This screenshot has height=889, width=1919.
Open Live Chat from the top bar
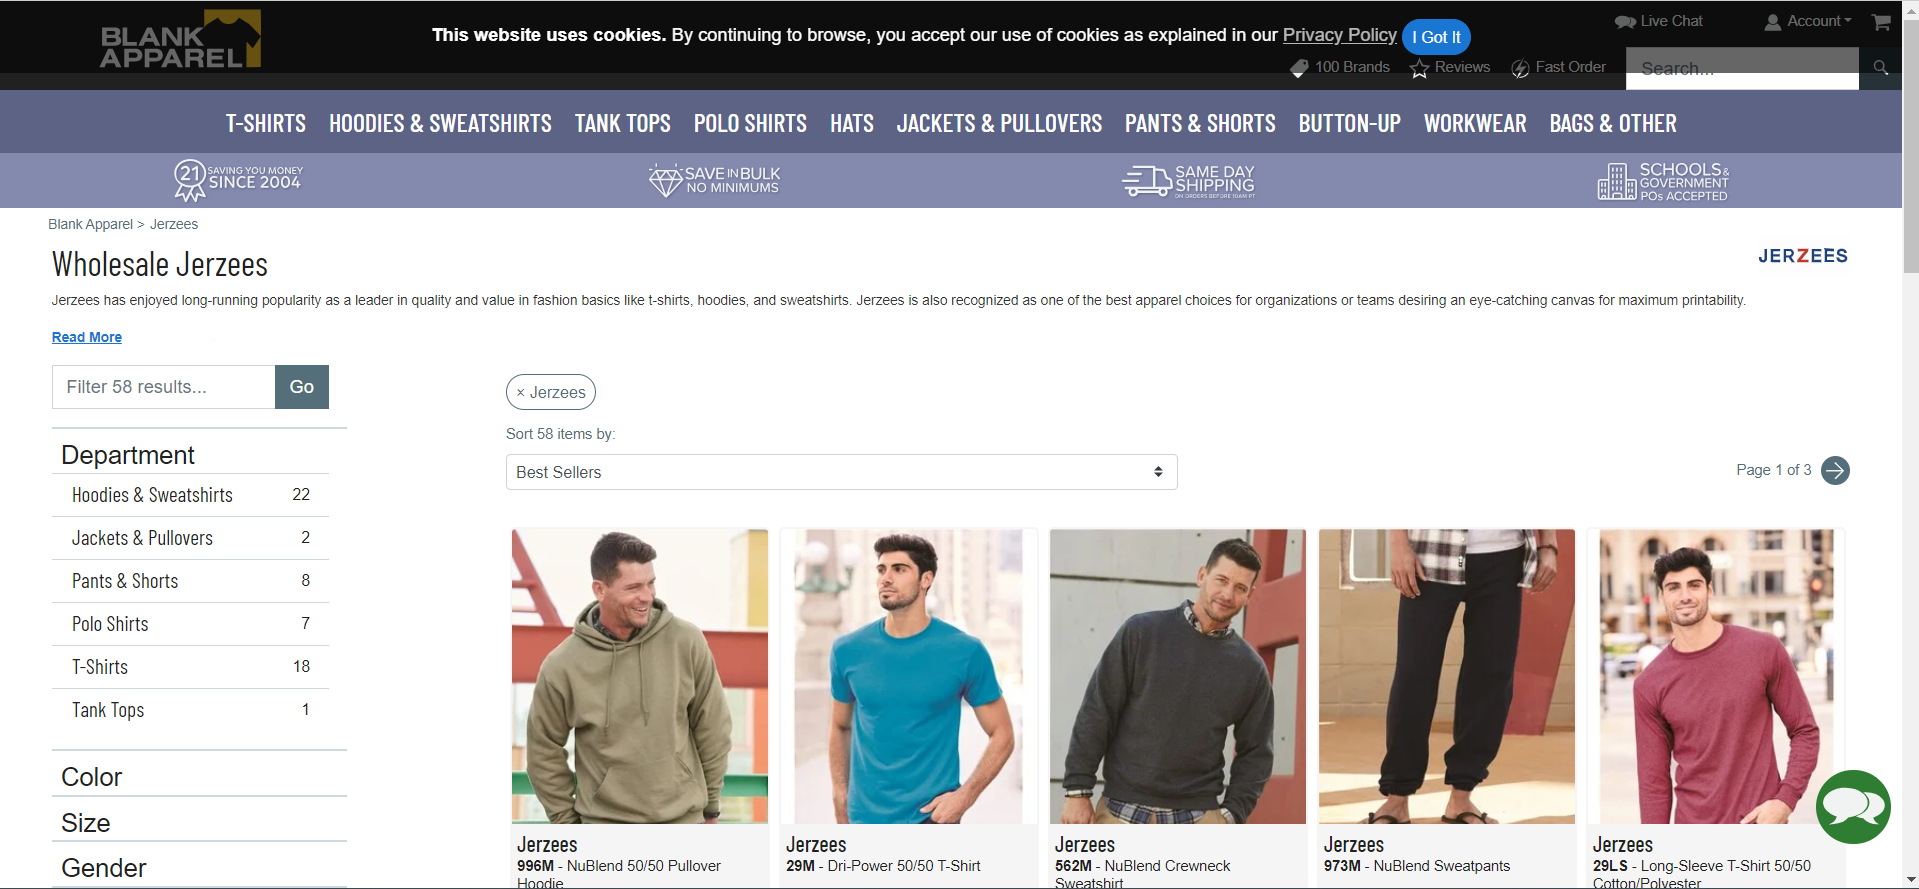click(x=1659, y=21)
